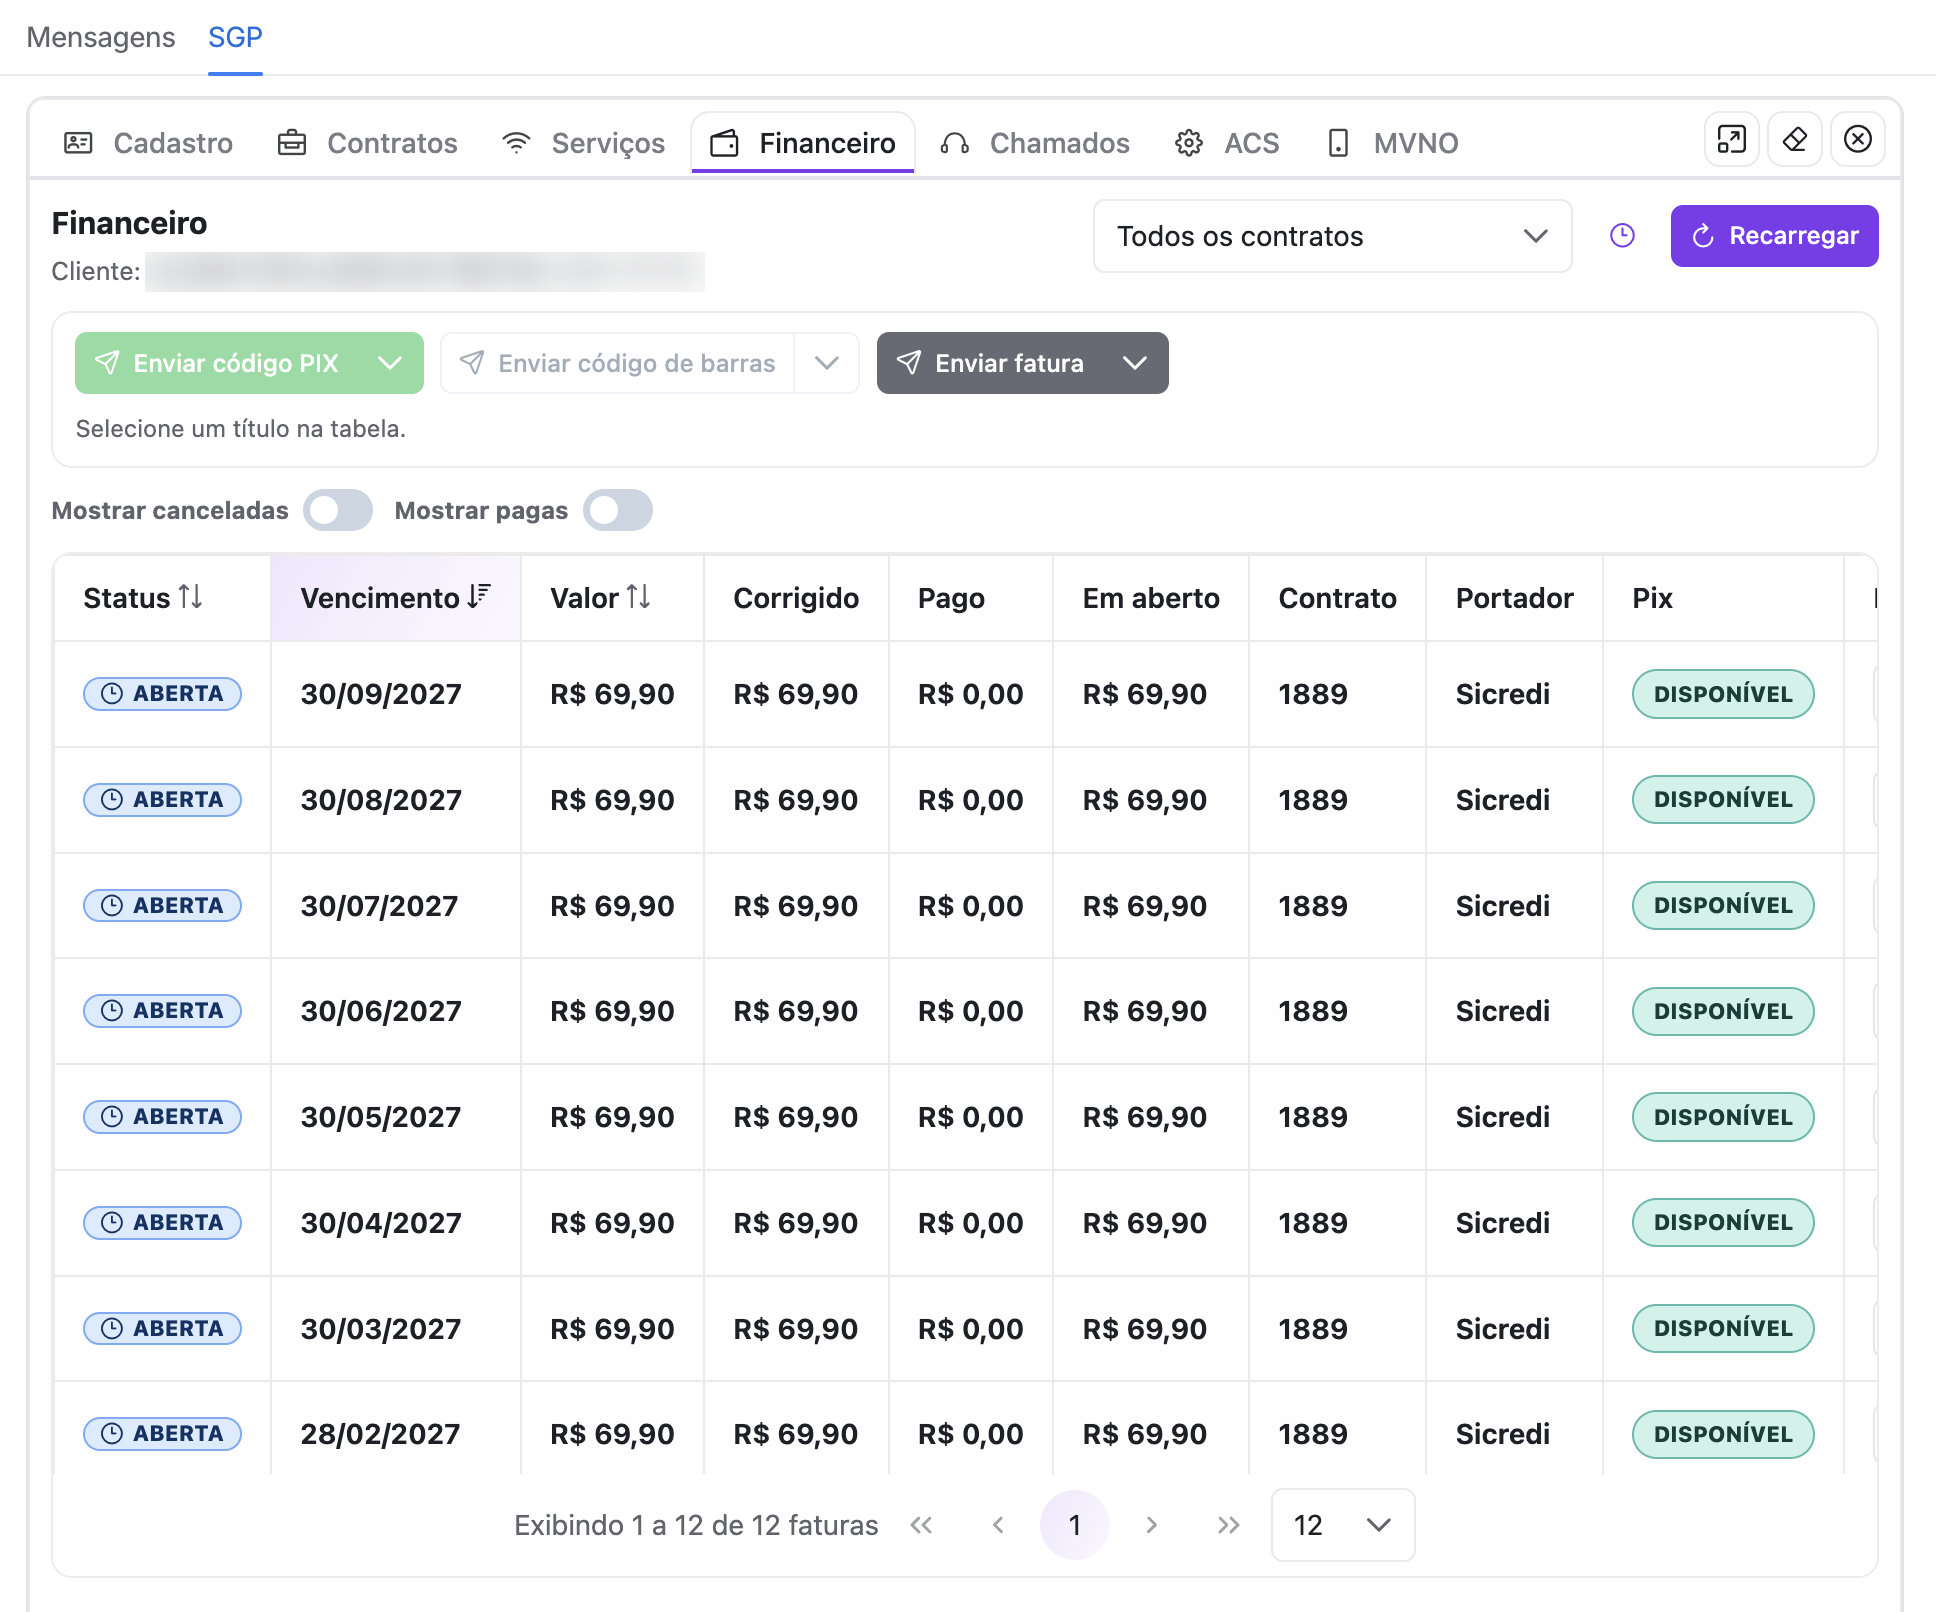Click the MVNO phone icon
1936x1612 pixels.
tap(1338, 143)
